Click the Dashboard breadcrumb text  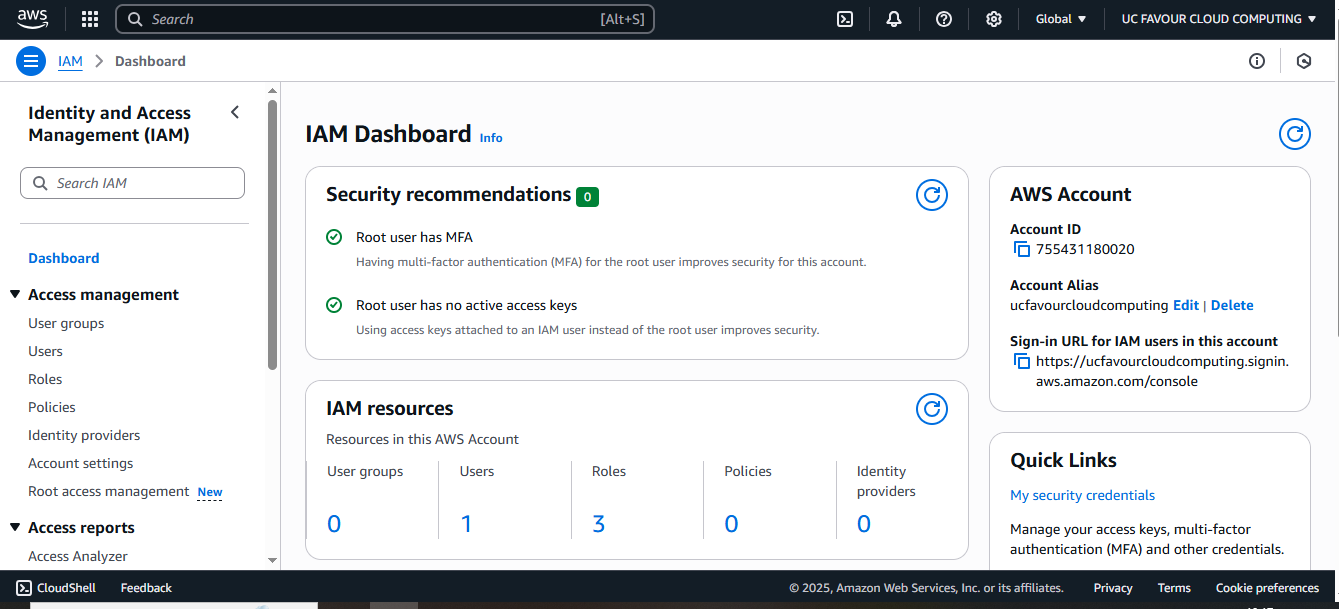pos(150,61)
